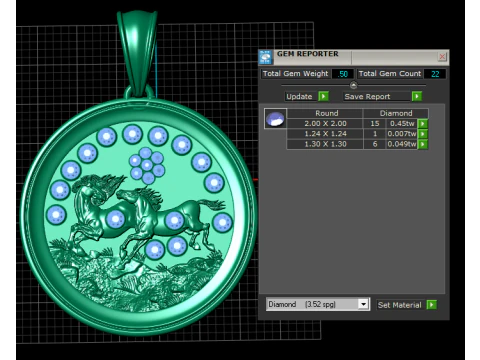The height and width of the screenshot is (360, 480).
Task: Click green arrow on 1.24 X 1.24 row
Action: coord(423,134)
